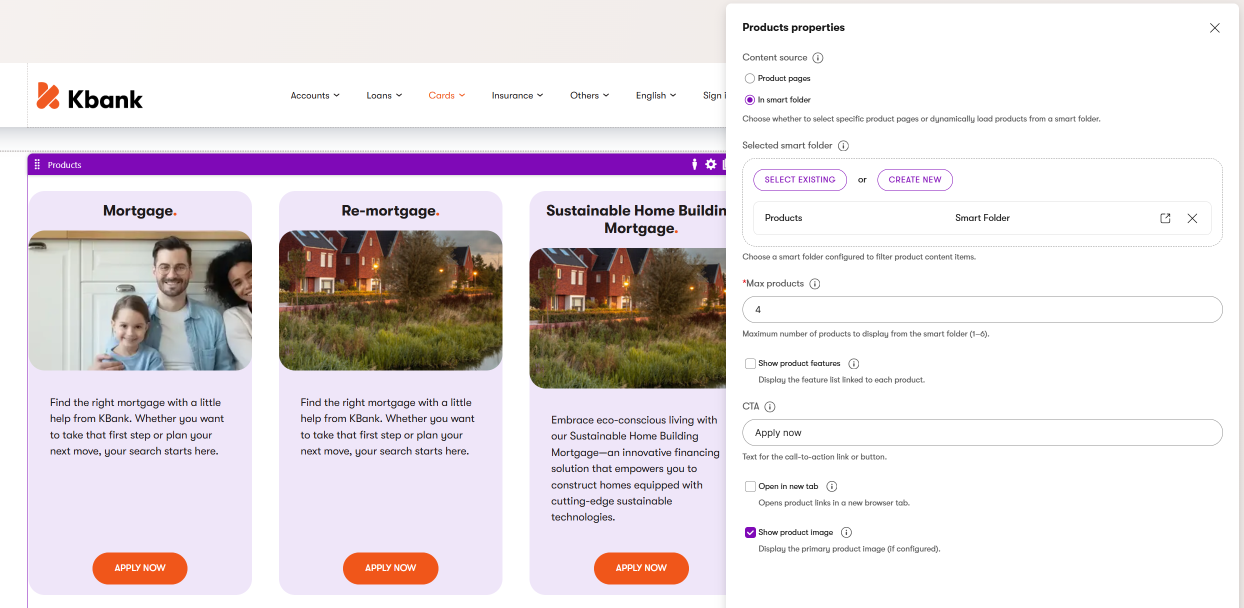Enable the Open in new tab checkbox
This screenshot has height=608, width=1244.
(750, 486)
